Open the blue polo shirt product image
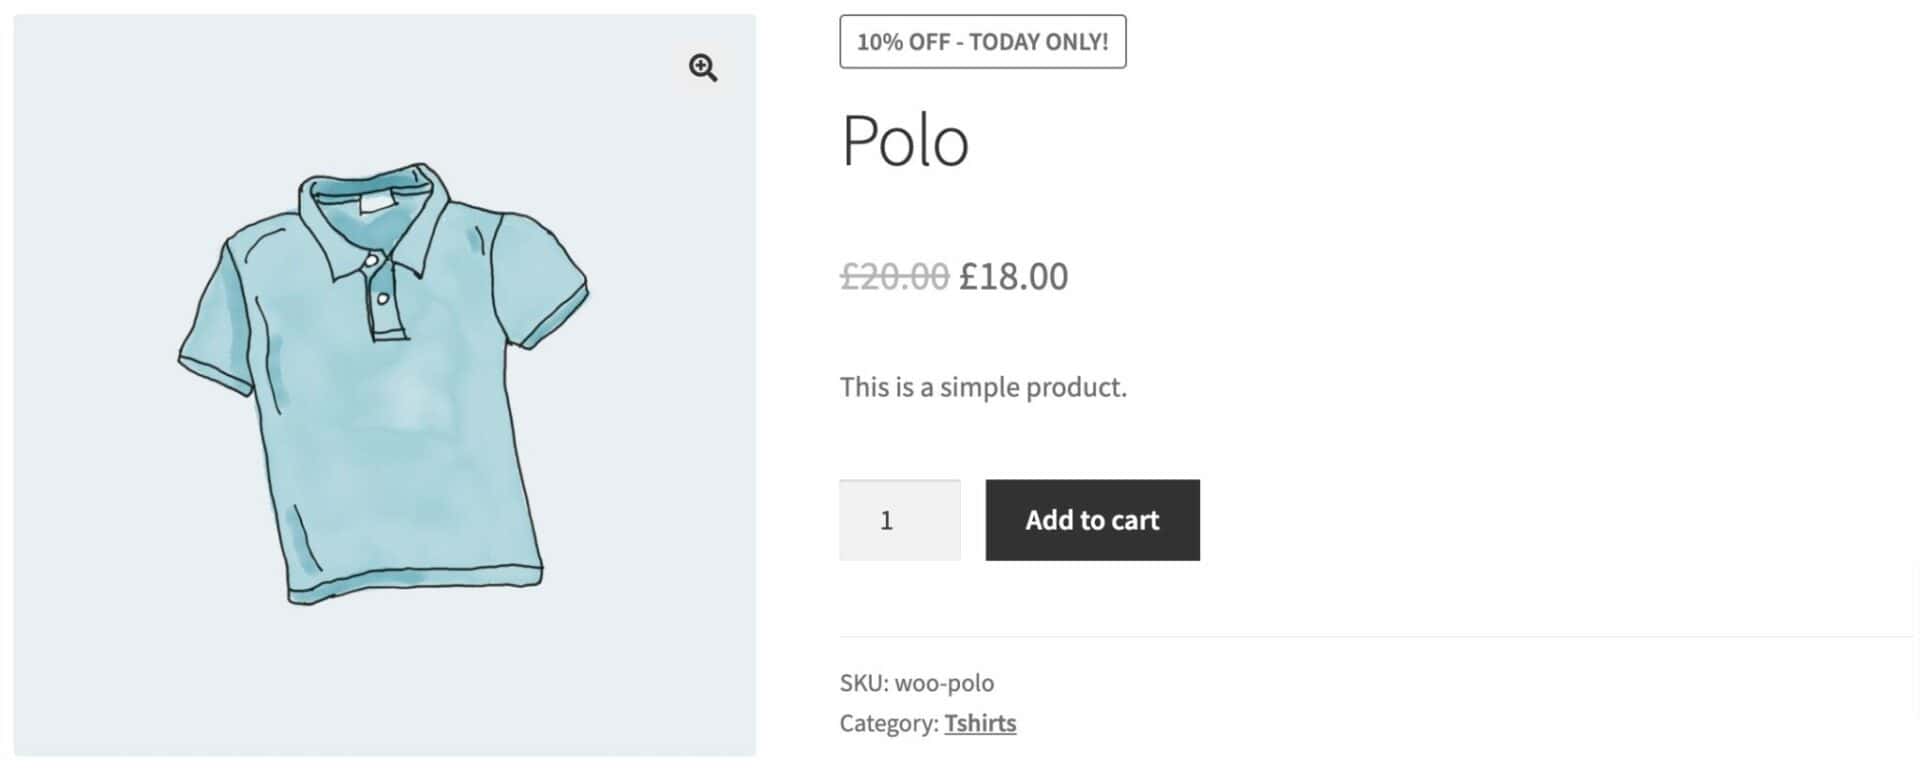This screenshot has height=768, width=1920. 385,385
